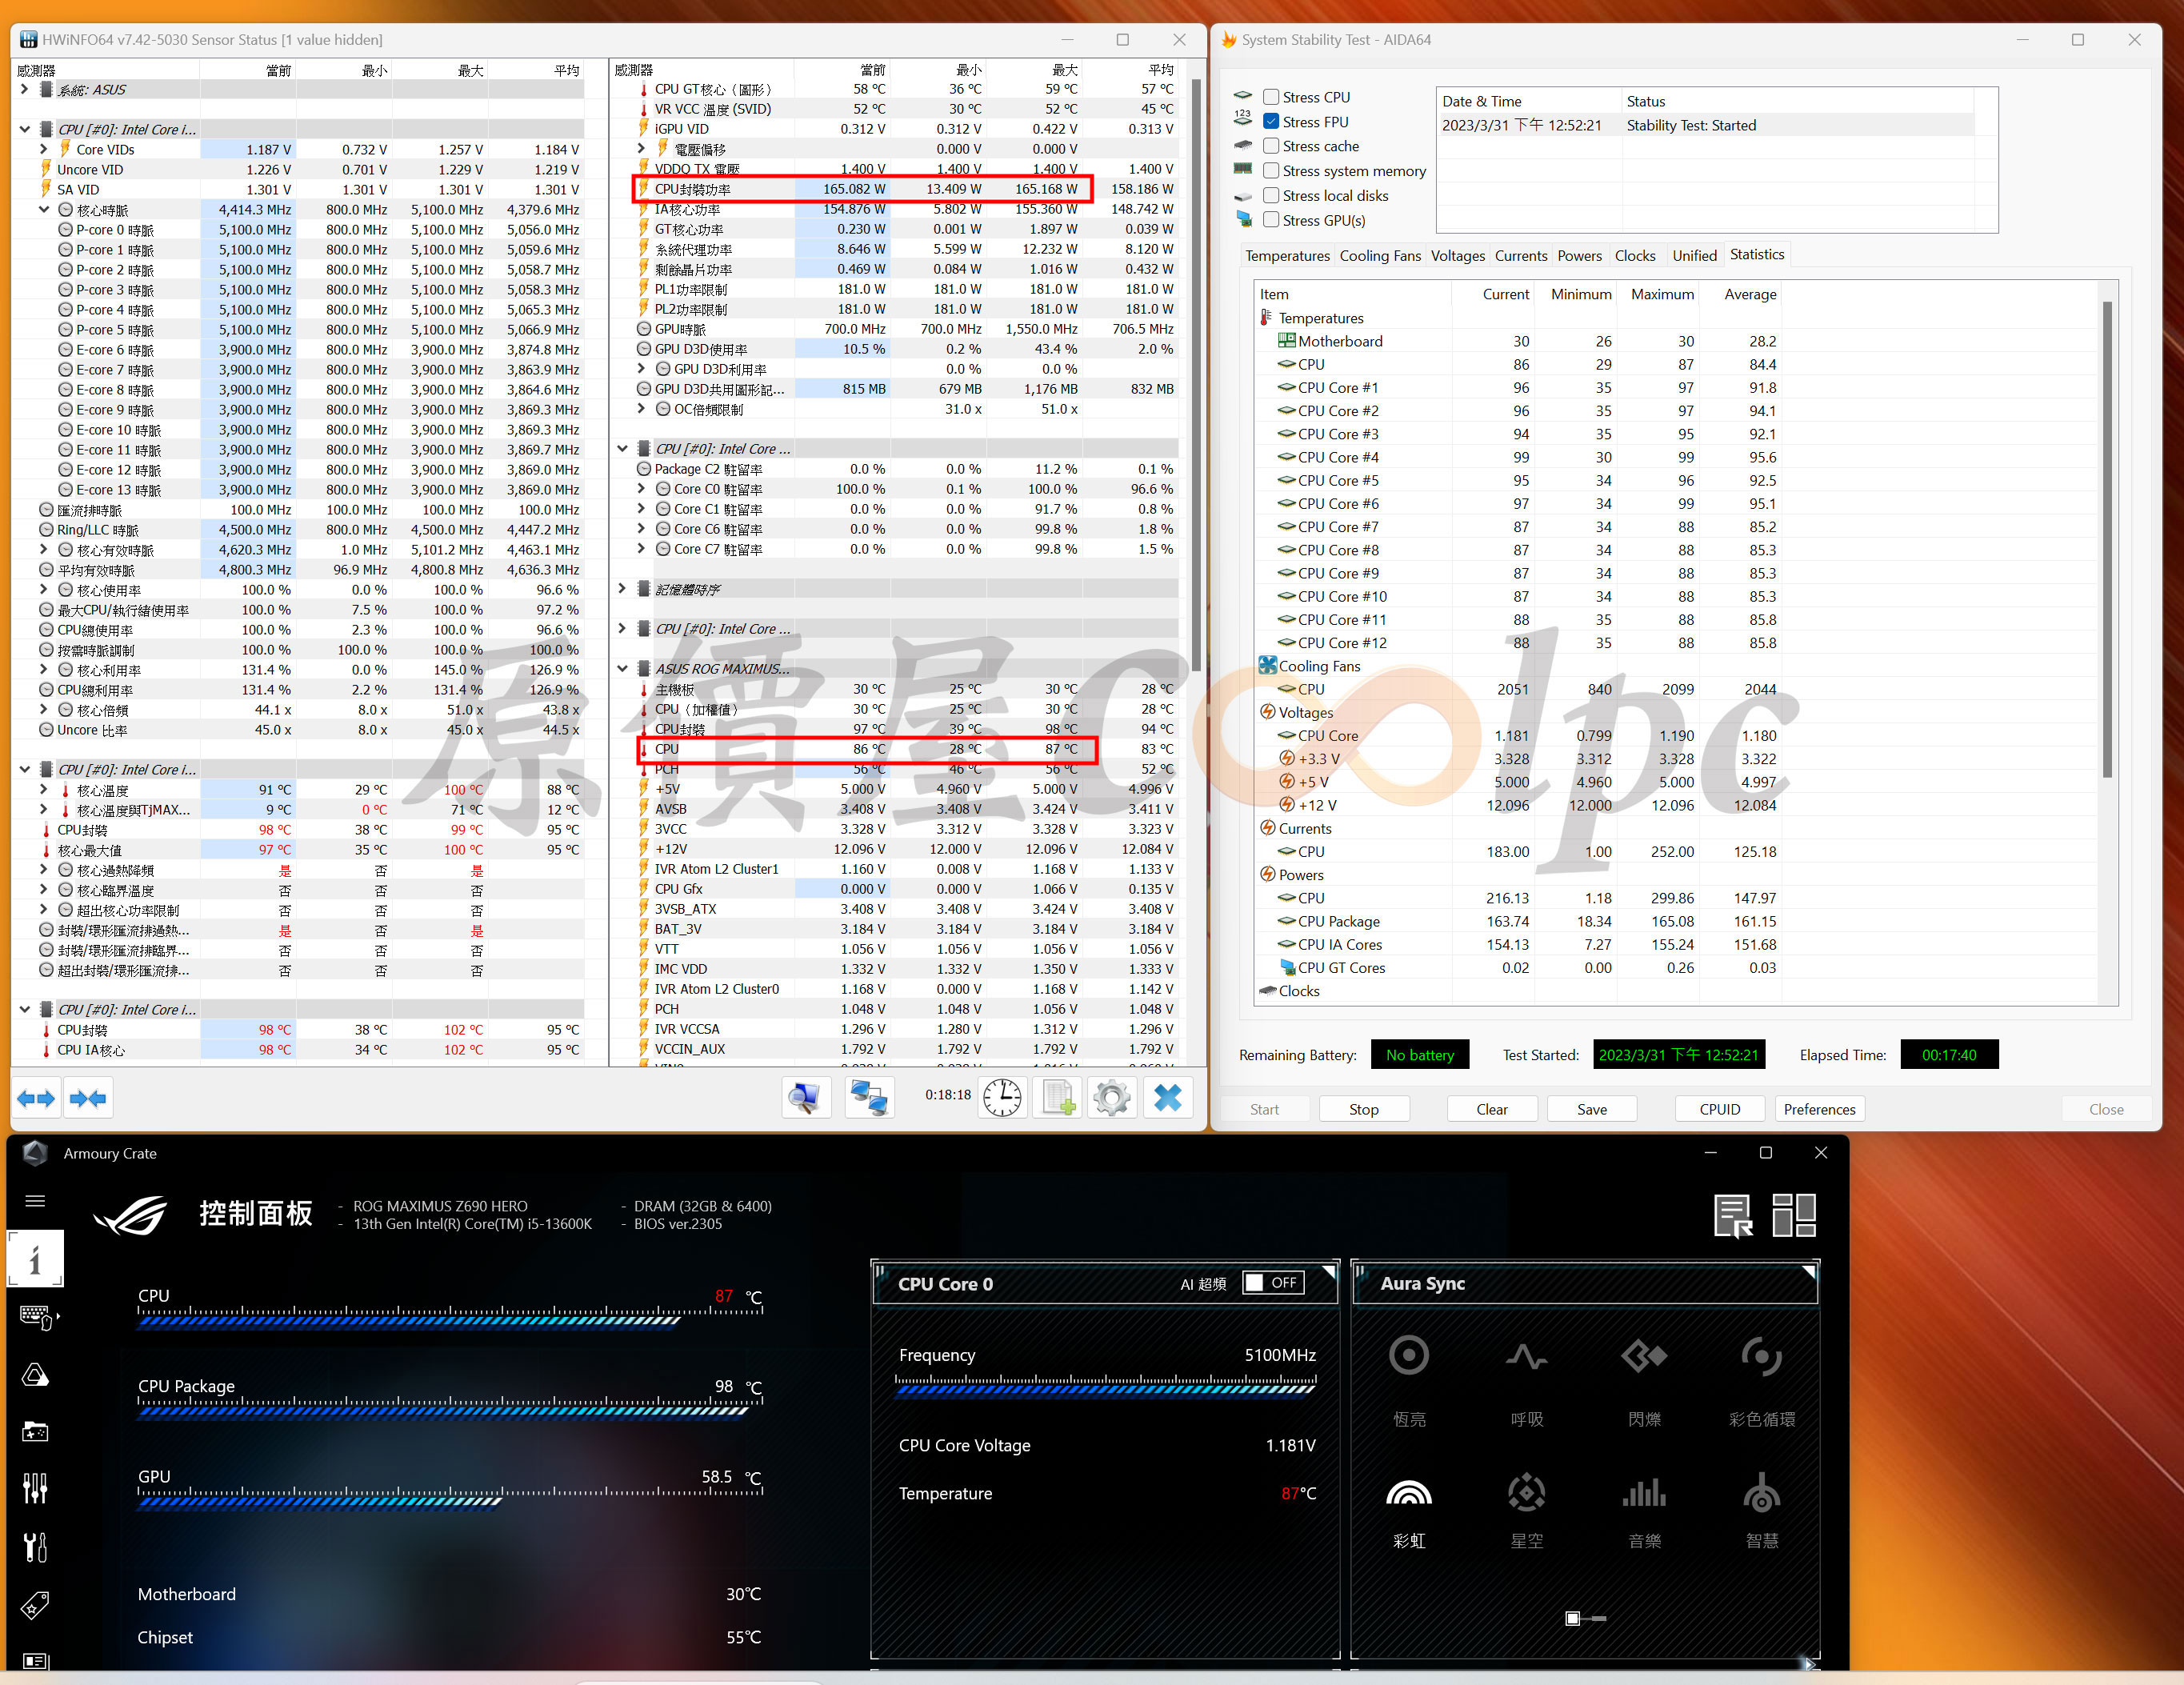Click AIDA64 statistics list vertical scrollbar

click(2107, 540)
